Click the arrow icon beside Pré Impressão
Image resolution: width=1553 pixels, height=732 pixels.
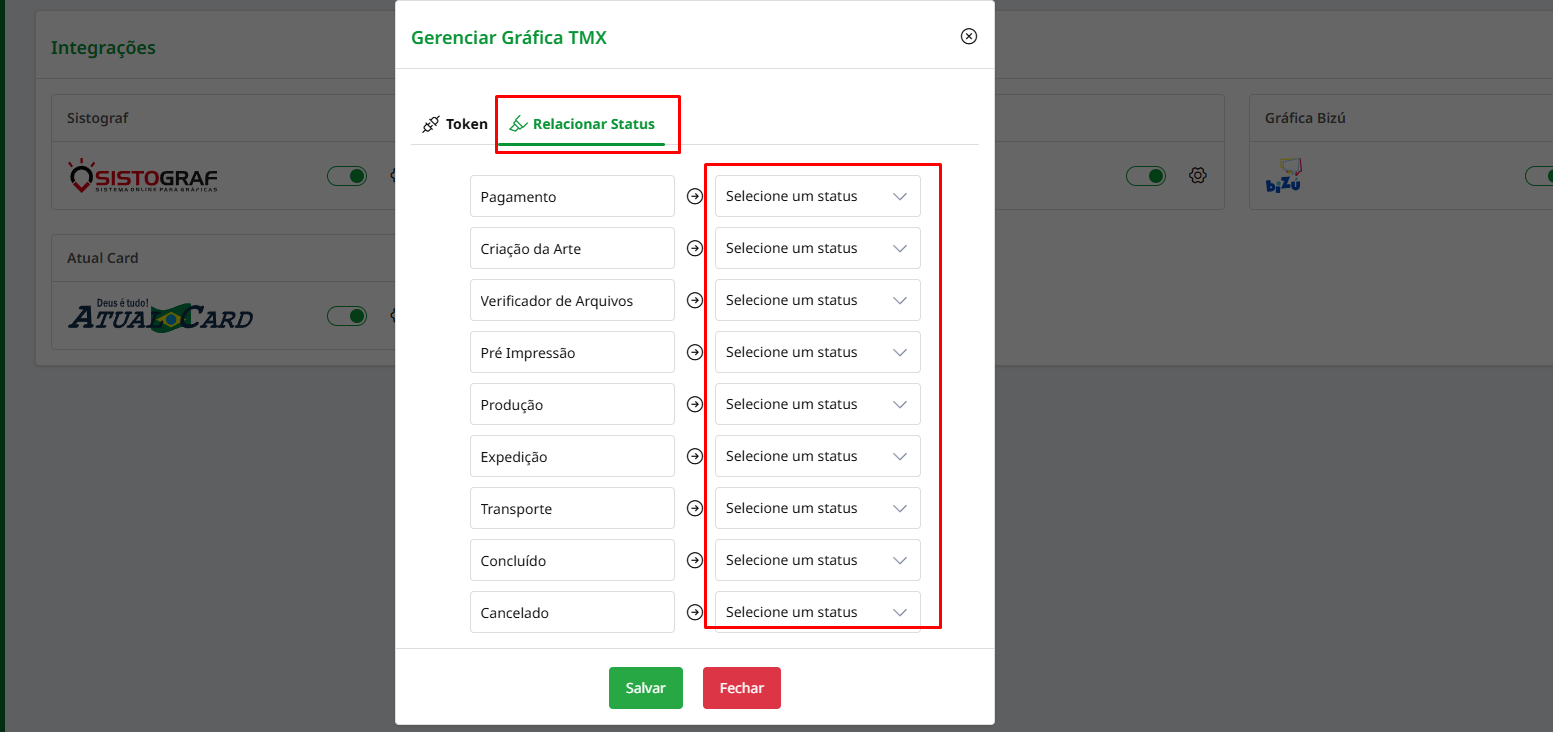695,353
